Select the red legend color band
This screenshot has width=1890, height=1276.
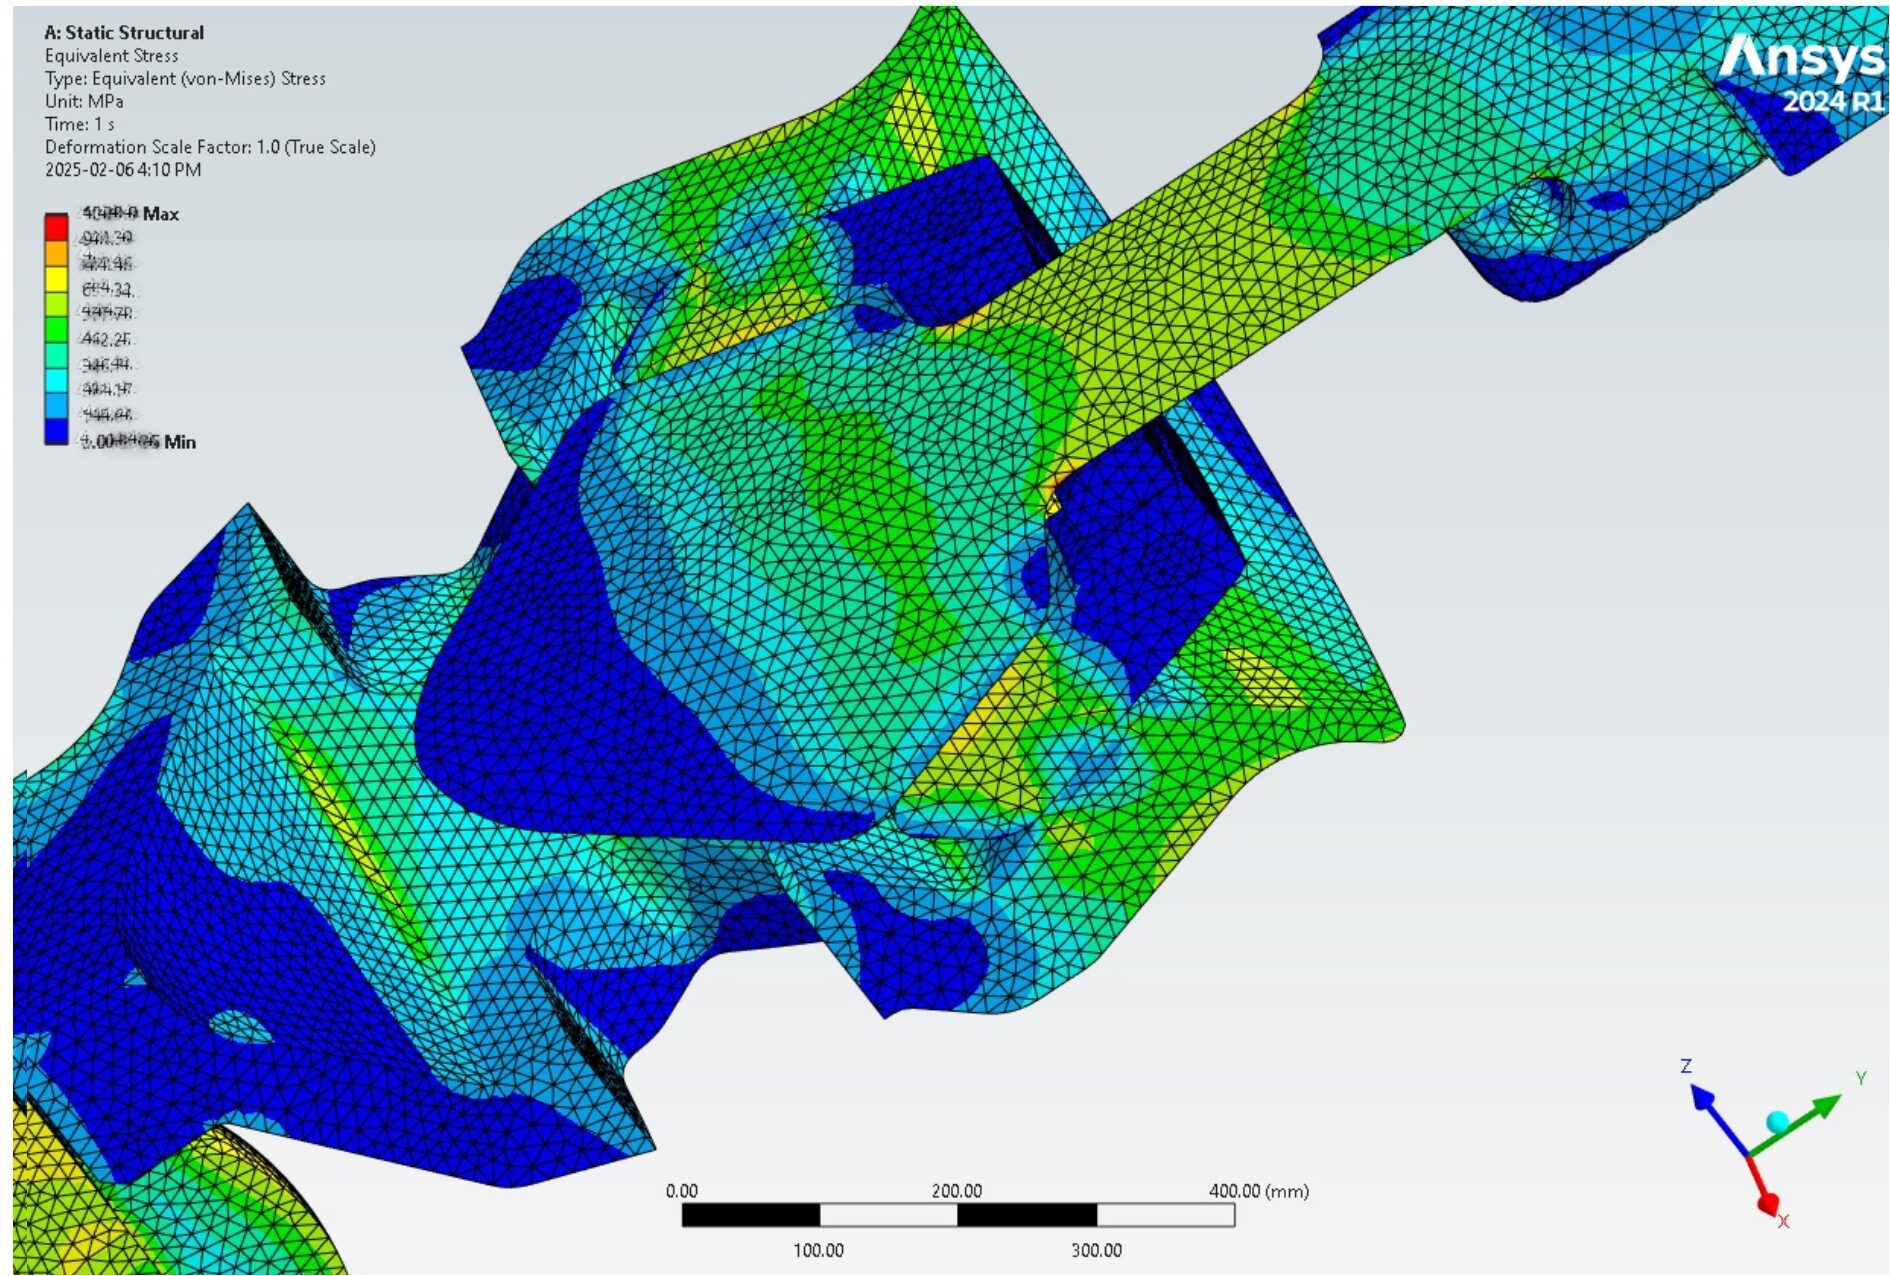pos(56,229)
